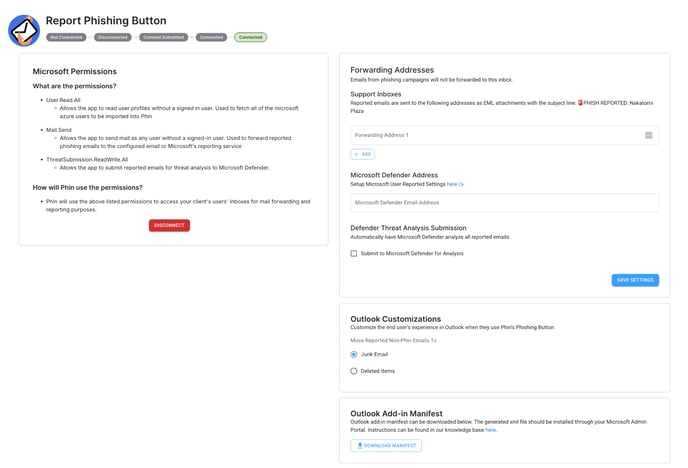This screenshot has height=468, width=688.
Task: Click the download icon on Download Manifest
Action: pyautogui.click(x=360, y=445)
